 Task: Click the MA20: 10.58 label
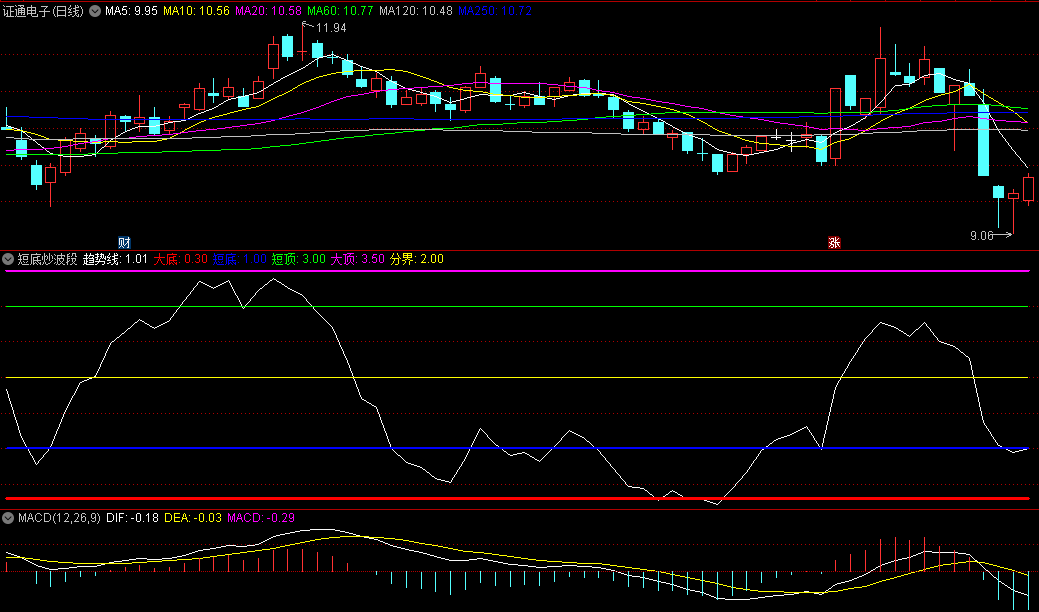(268, 11)
